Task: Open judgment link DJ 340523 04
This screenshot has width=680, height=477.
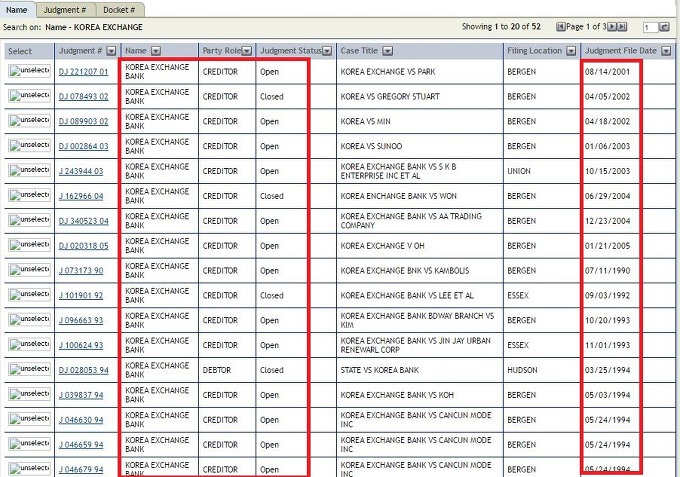Action: 83,221
